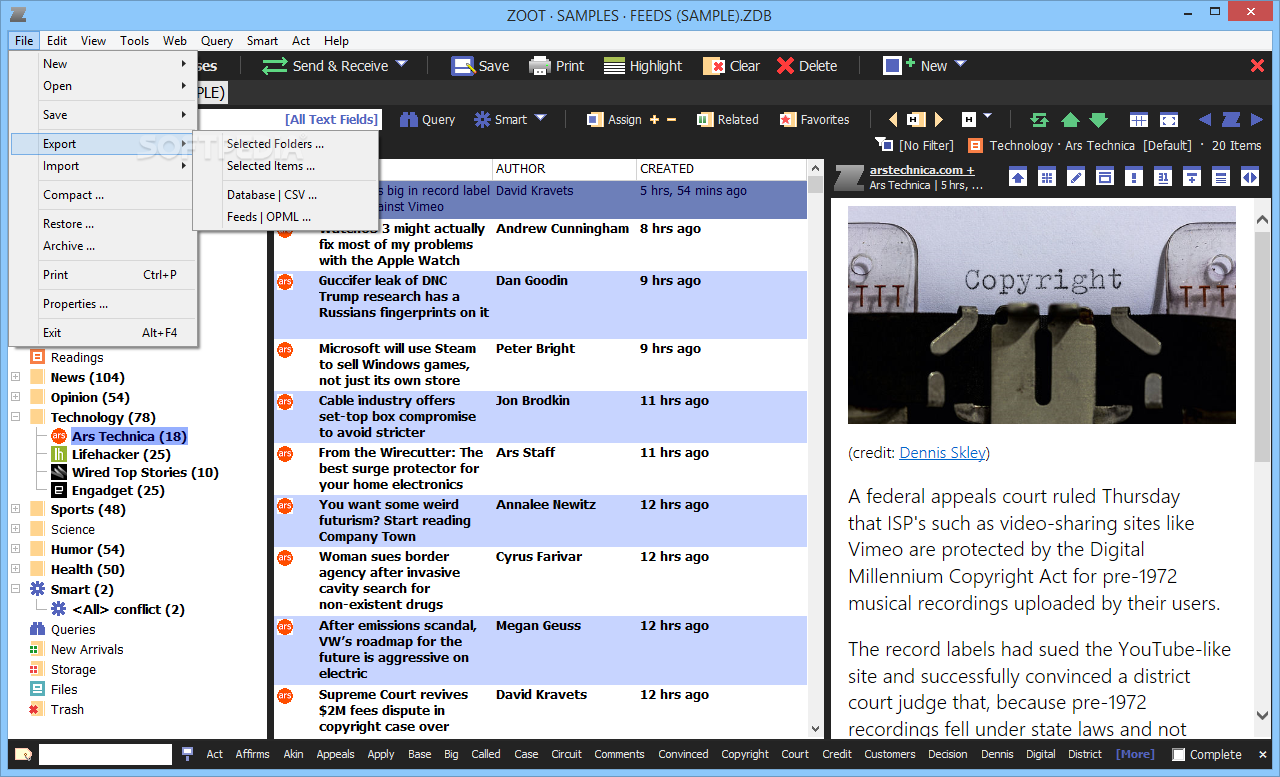Open the Send & Receive dropdown arrow
Viewport: 1280px width, 777px height.
click(401, 64)
